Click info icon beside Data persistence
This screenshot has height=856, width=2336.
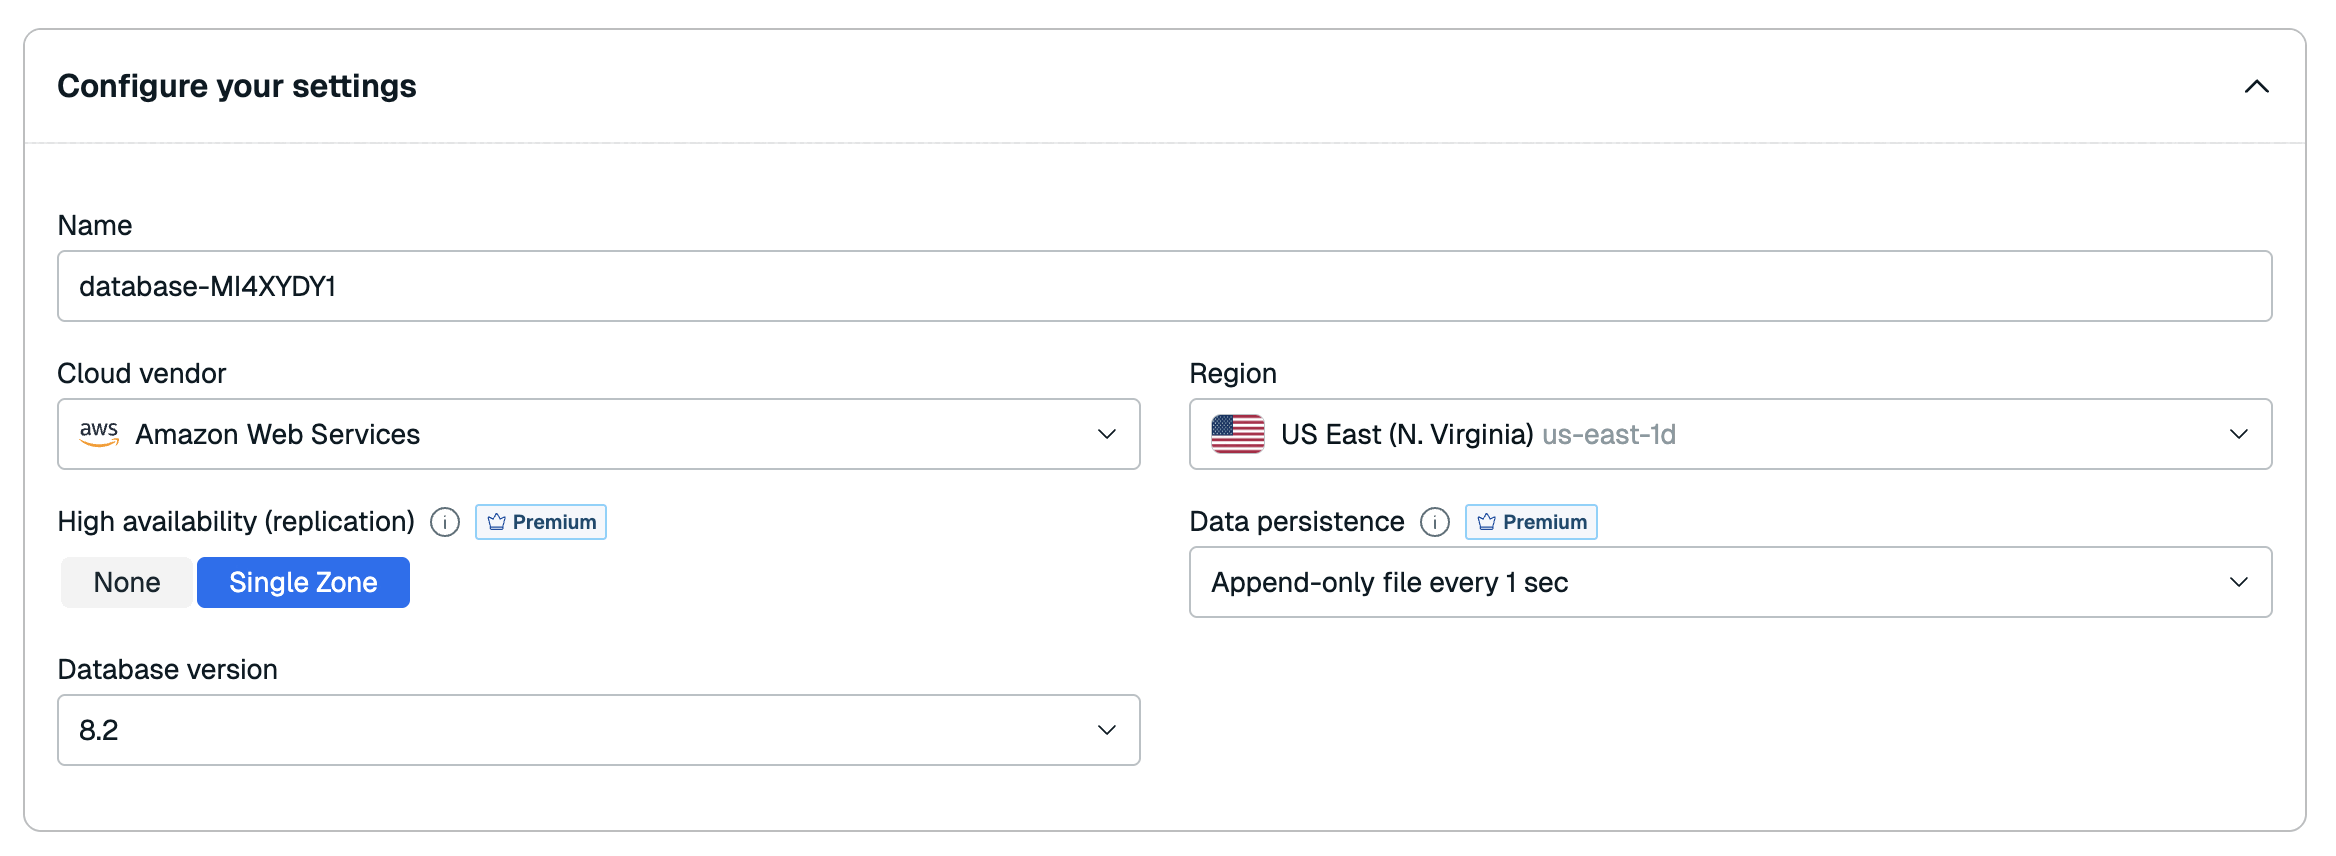point(1435,522)
